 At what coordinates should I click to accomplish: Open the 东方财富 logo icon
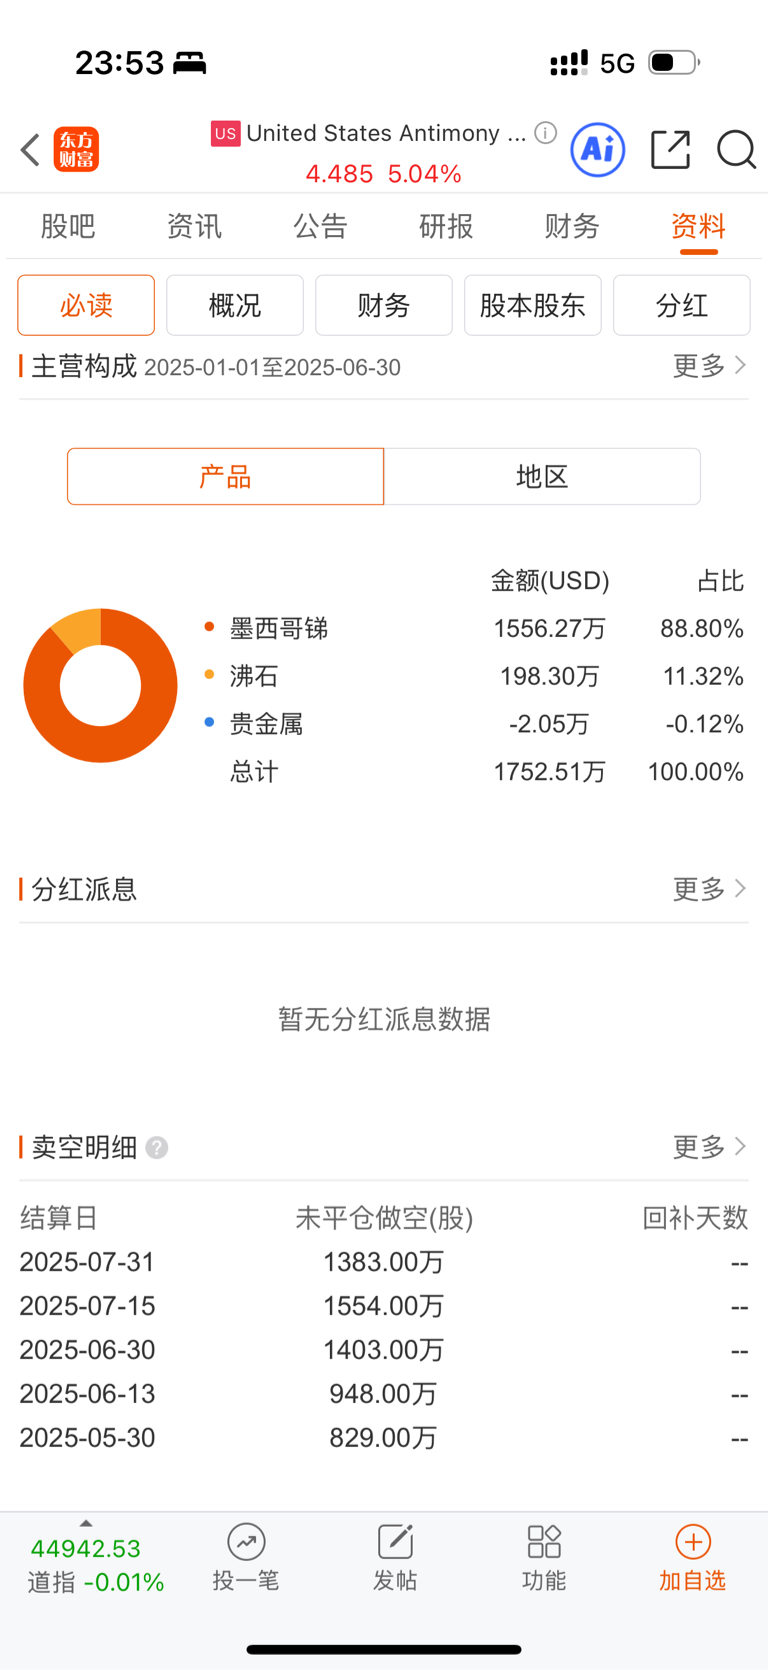pos(76,150)
